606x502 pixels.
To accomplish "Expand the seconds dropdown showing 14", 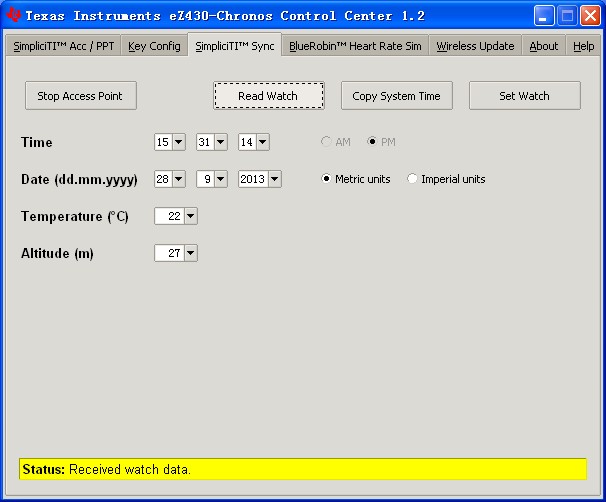I will [262, 142].
